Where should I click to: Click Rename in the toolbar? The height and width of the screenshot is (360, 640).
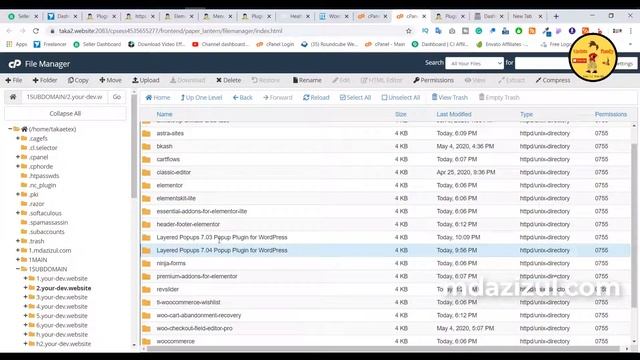click(x=307, y=80)
